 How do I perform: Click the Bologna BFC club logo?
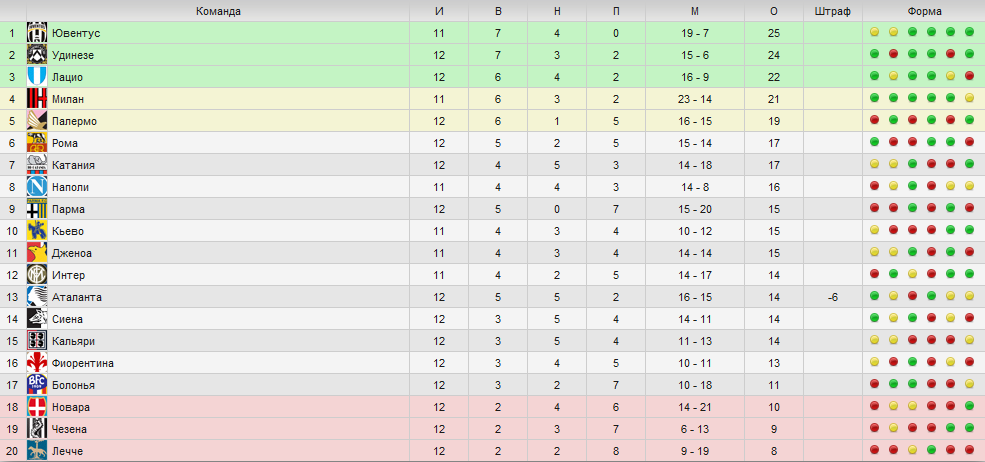pos(36,385)
